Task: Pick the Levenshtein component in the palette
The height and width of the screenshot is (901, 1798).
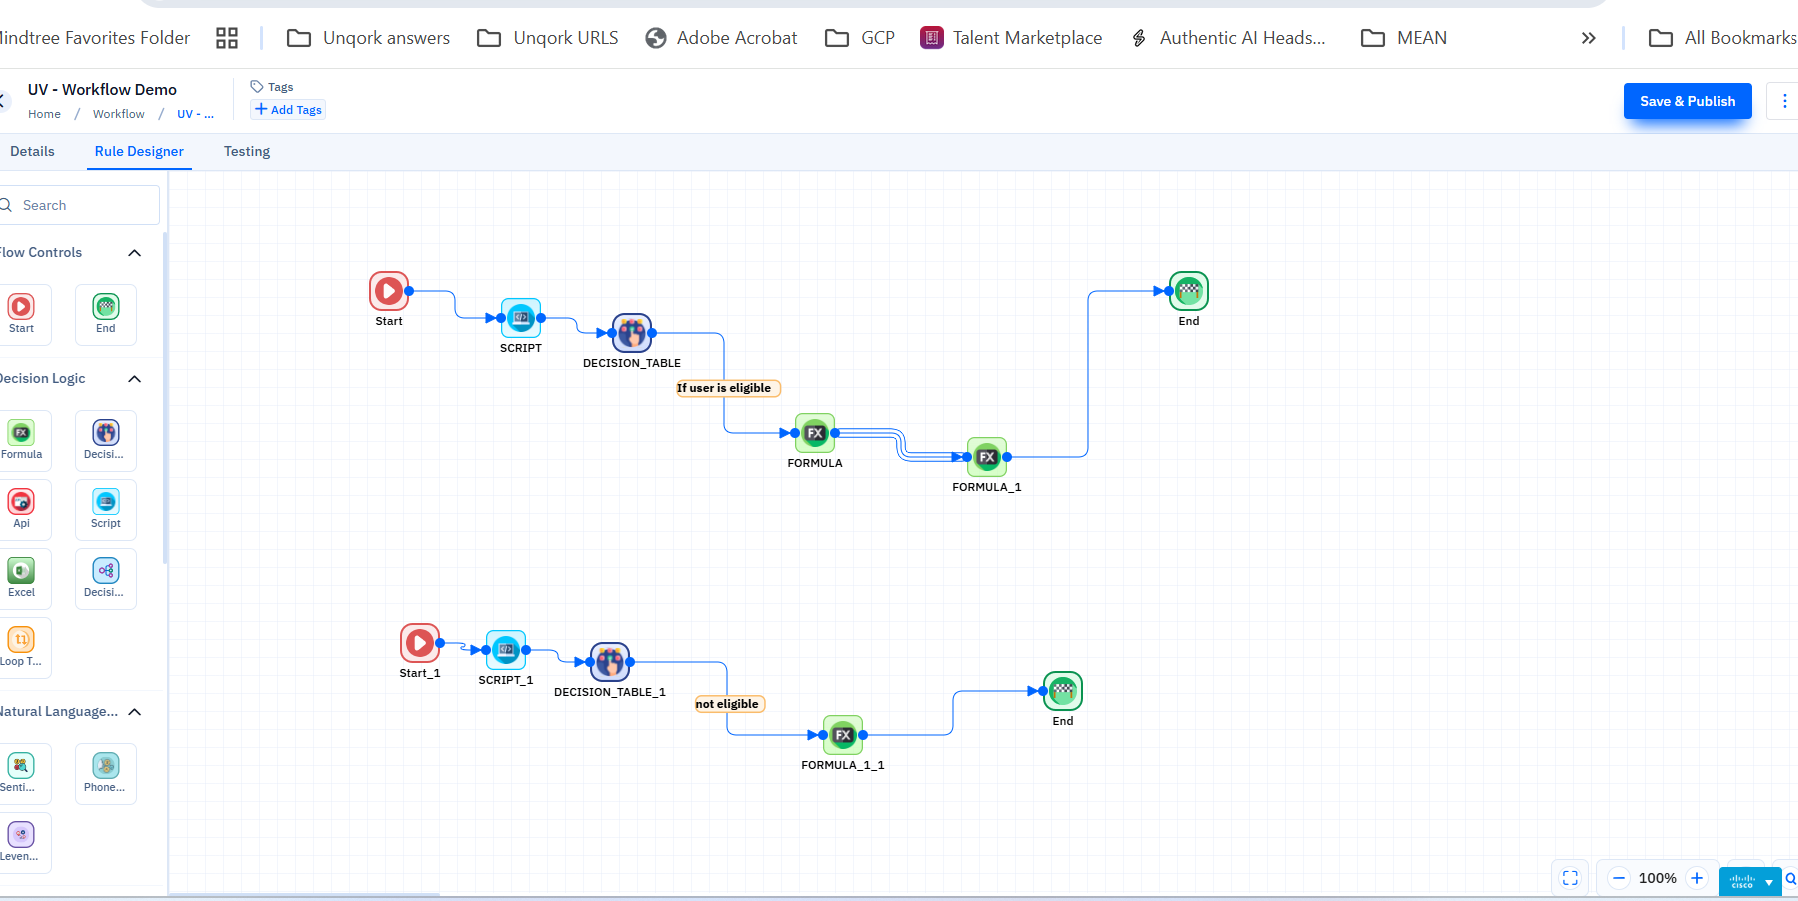Action: pyautogui.click(x=21, y=842)
